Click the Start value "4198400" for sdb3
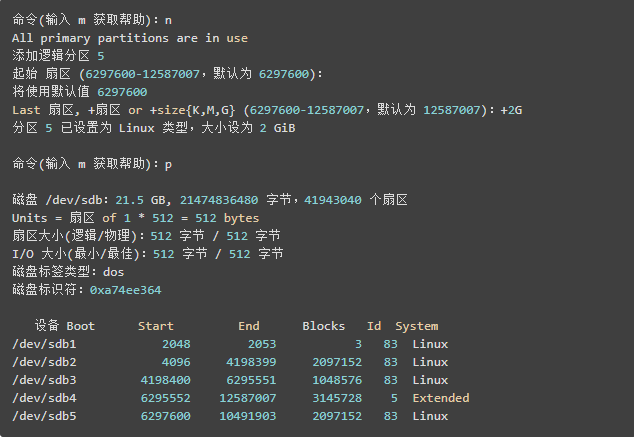 (165, 380)
